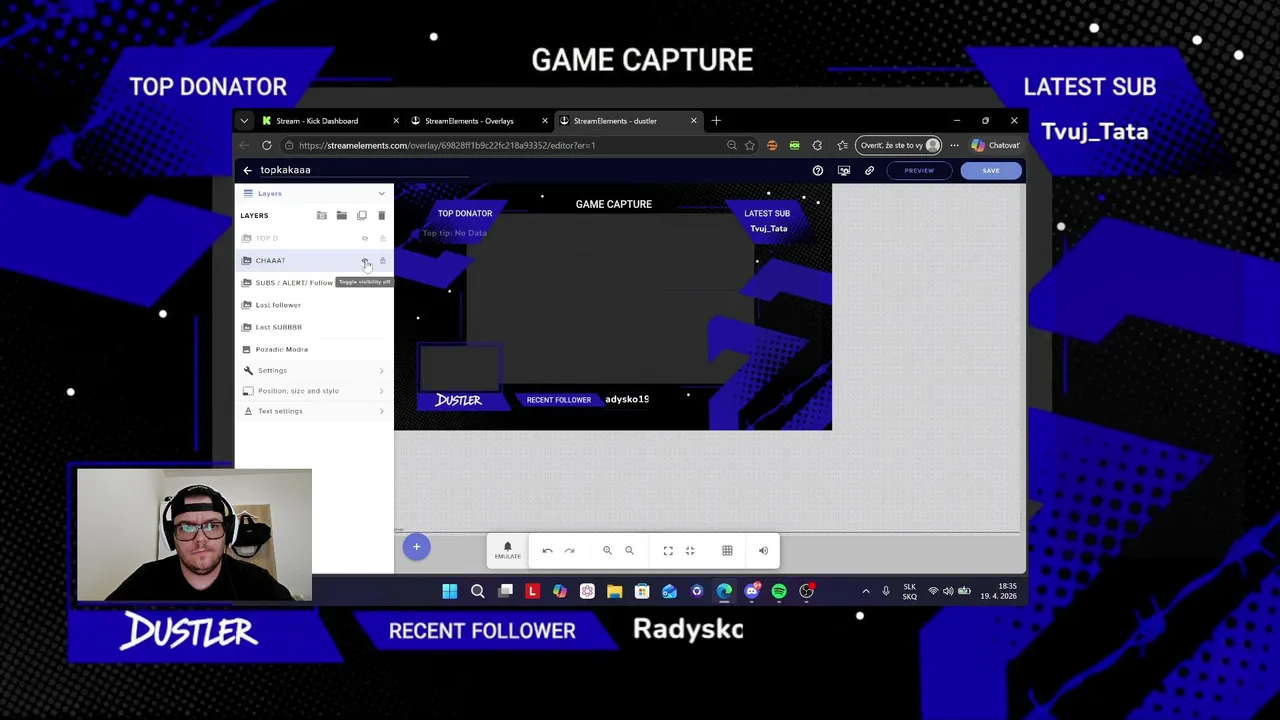This screenshot has height=720, width=1280.
Task: Reload the page in the browser
Action: tap(267, 145)
